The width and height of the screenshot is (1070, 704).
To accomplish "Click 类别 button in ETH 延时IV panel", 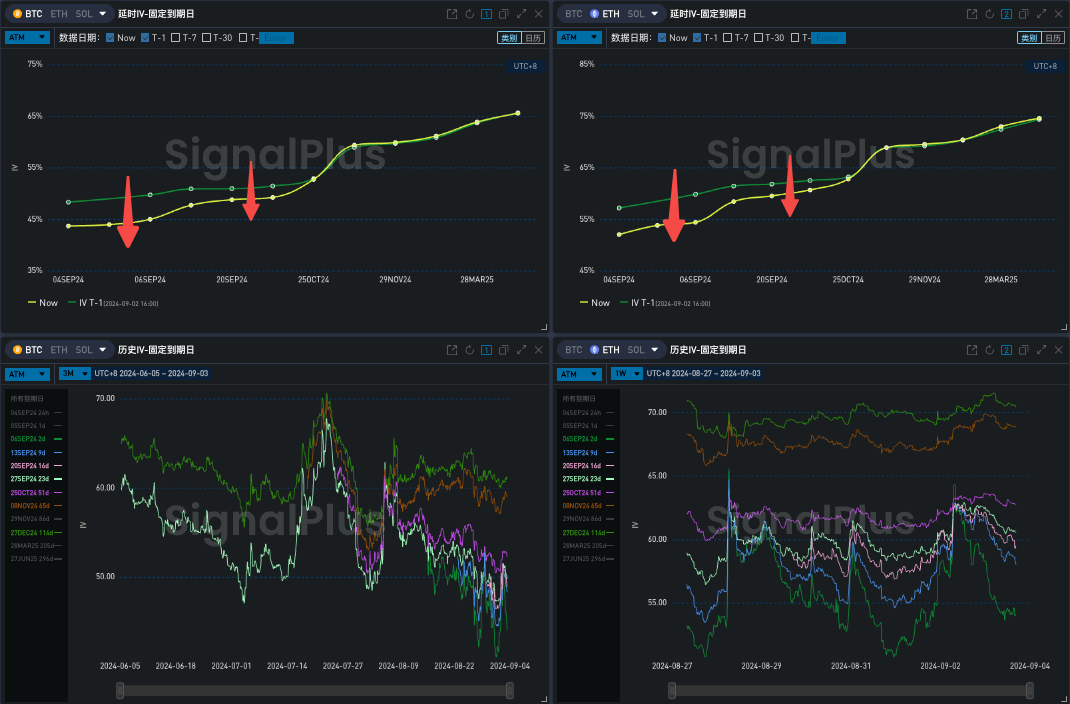I will pos(1028,38).
